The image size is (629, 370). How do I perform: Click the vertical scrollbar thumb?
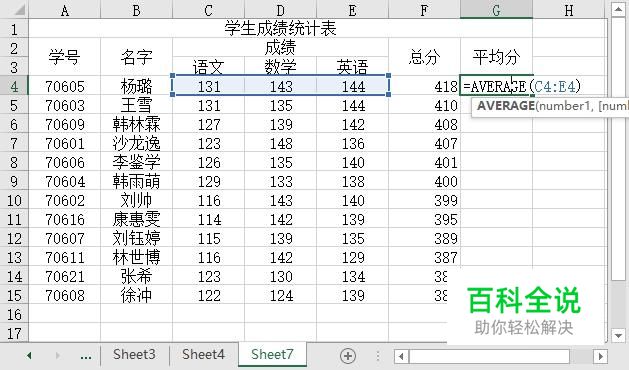pos(618,148)
